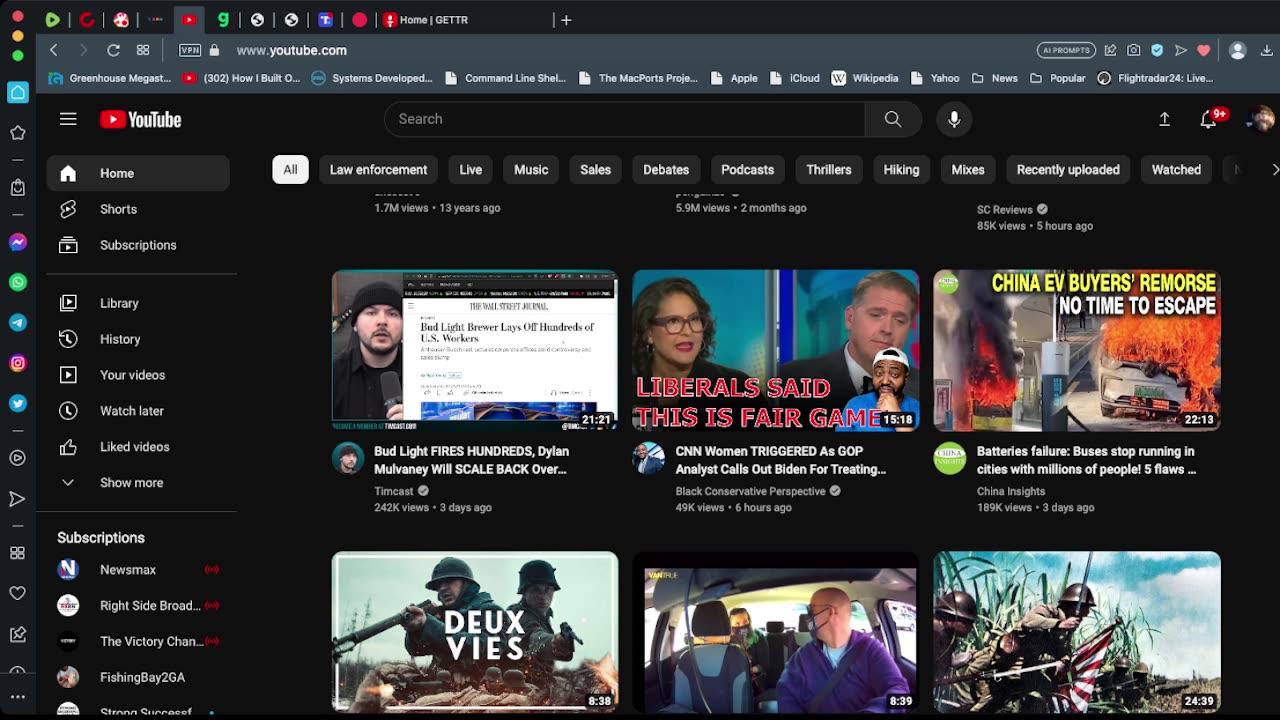The height and width of the screenshot is (720, 1280).
Task: Open Telegram in the Opera sidebar
Action: [x=18, y=323]
